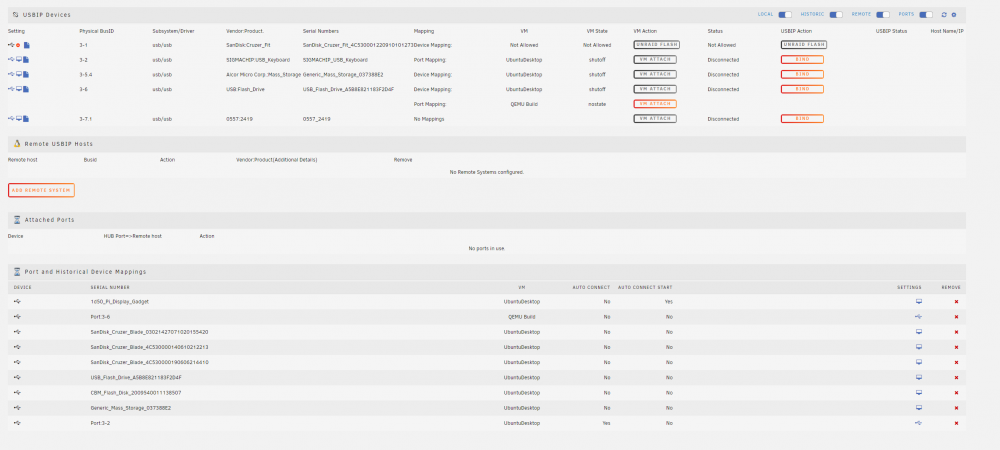Click the USB icon on the 3-6 flash drive row
The image size is (1000, 450).
[x=11, y=89]
